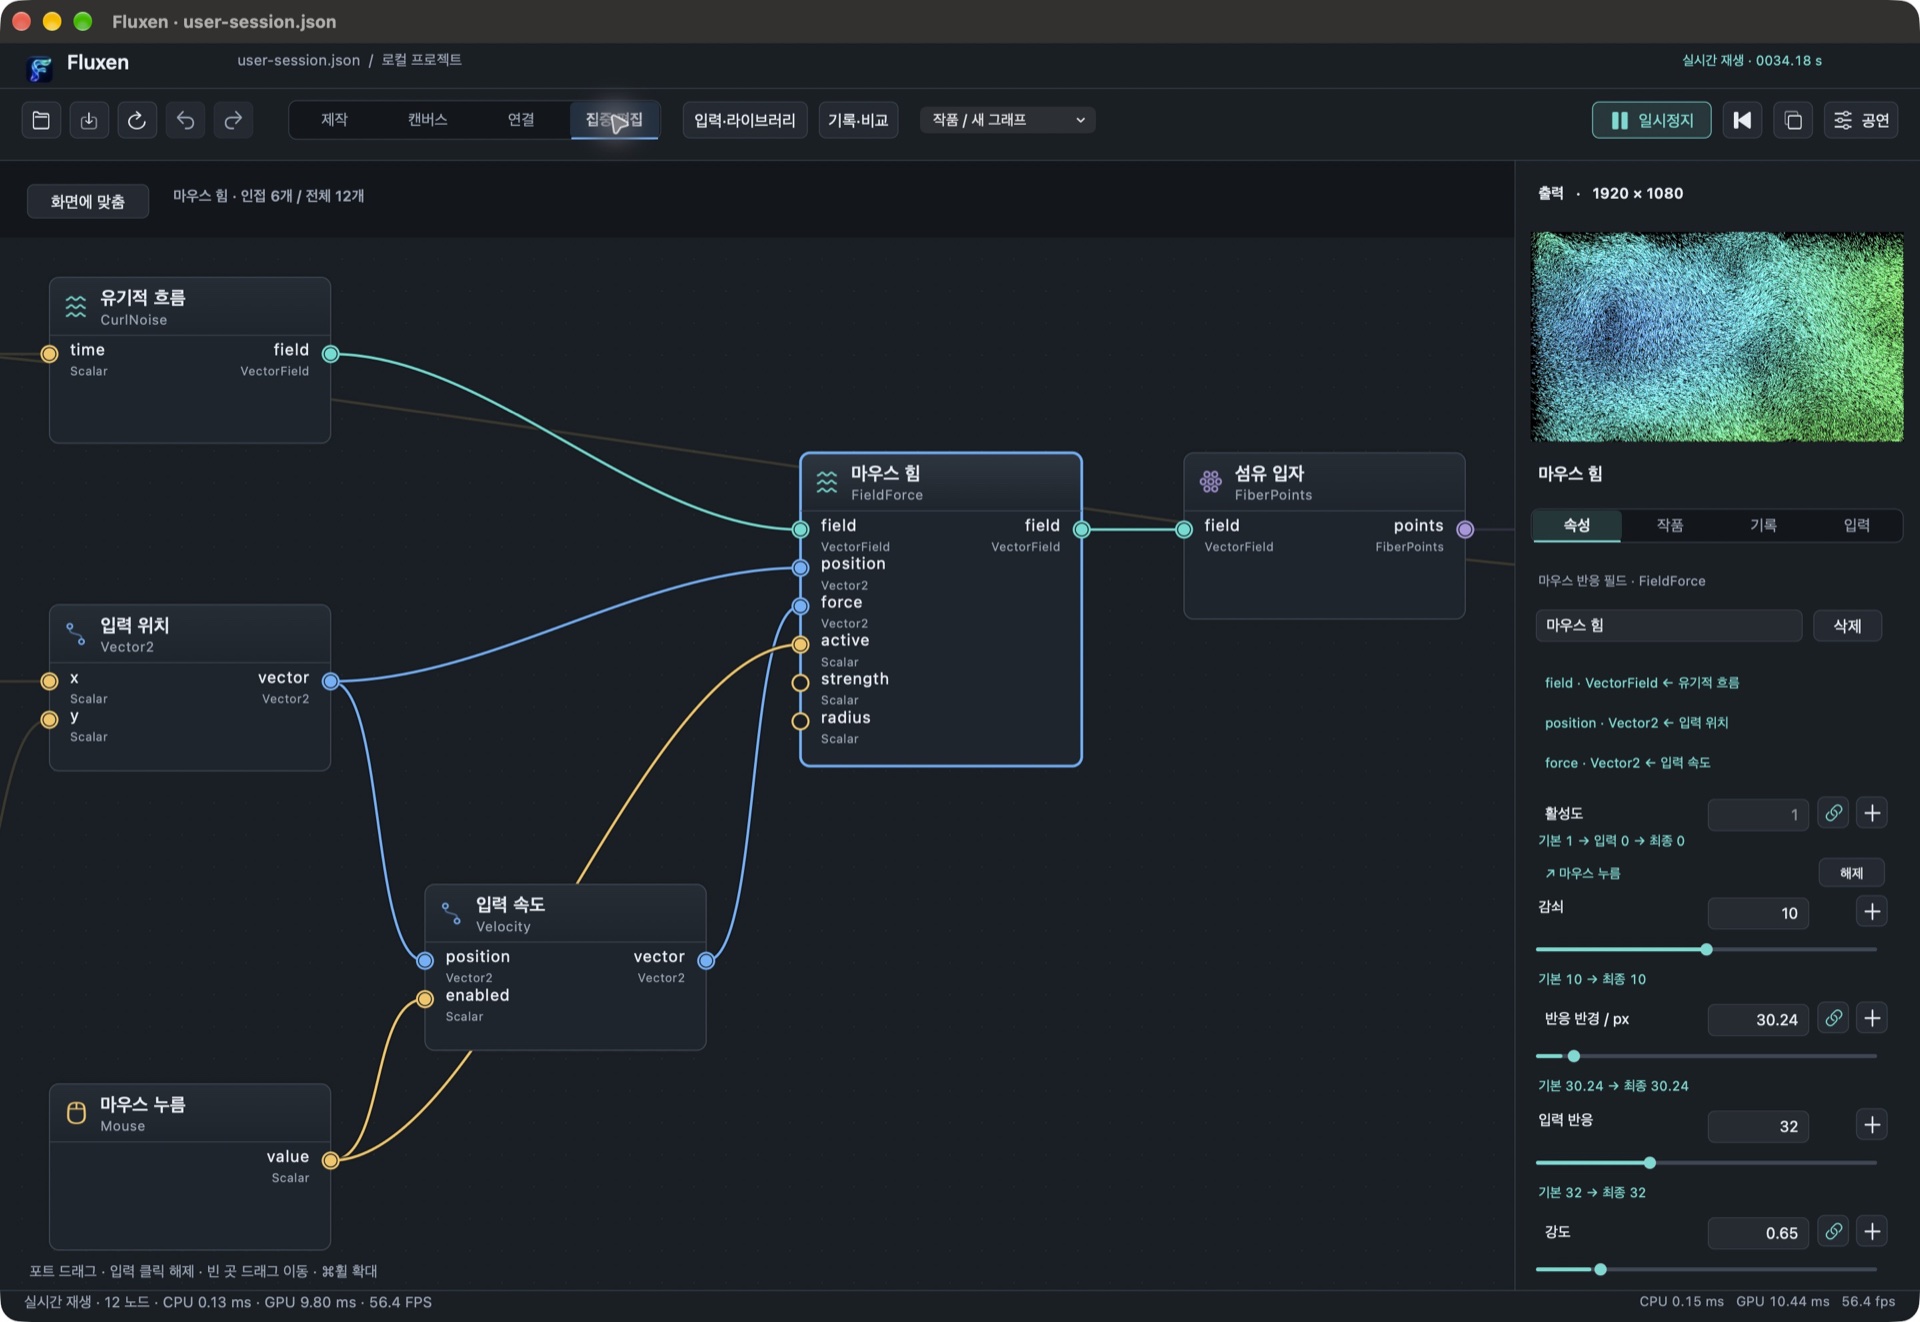Click 화면에 맞춤 fit button
Viewport: 1920px width, 1322px height.
(x=88, y=201)
